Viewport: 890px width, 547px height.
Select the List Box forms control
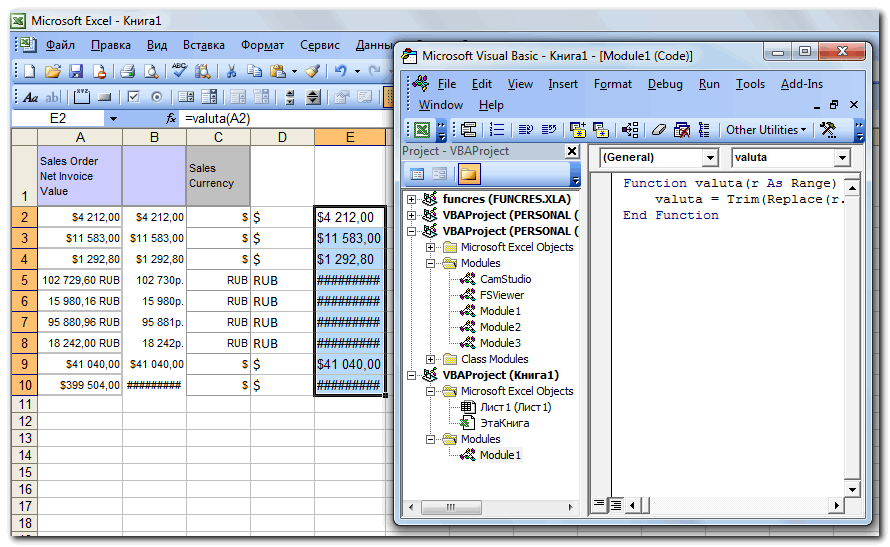pos(186,97)
